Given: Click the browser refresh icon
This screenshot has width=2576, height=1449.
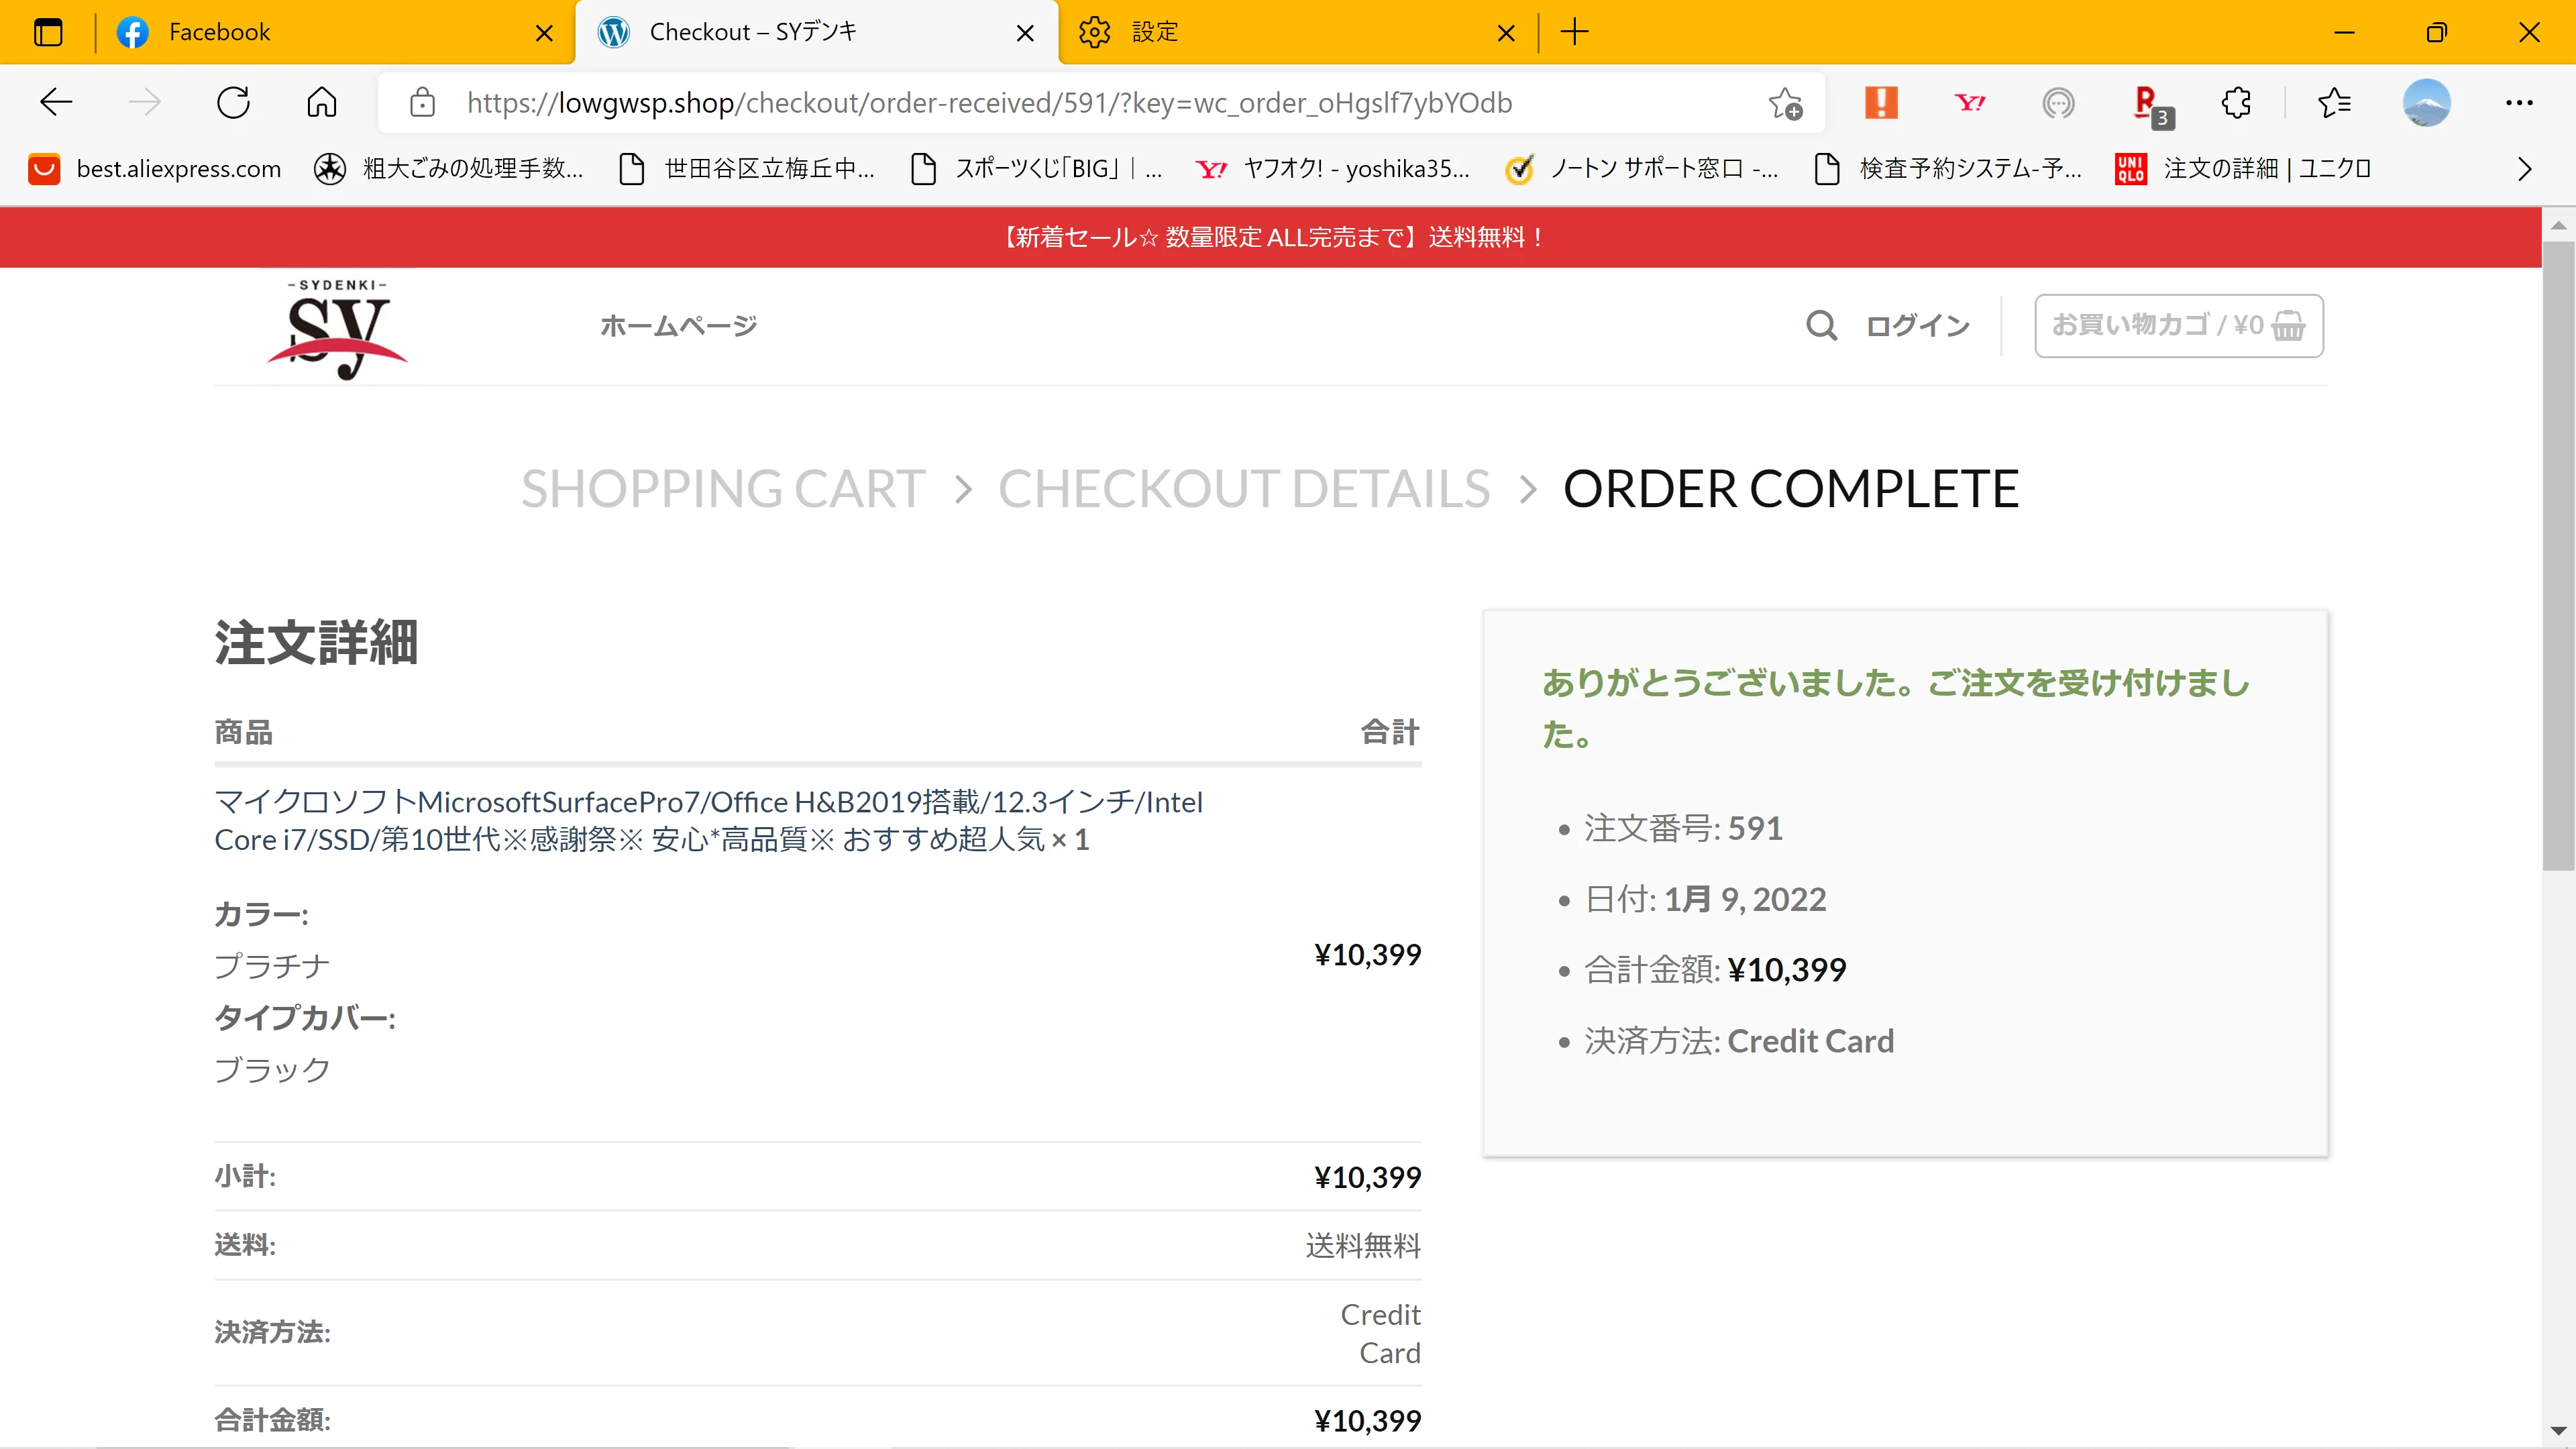Looking at the screenshot, I should click(233, 102).
